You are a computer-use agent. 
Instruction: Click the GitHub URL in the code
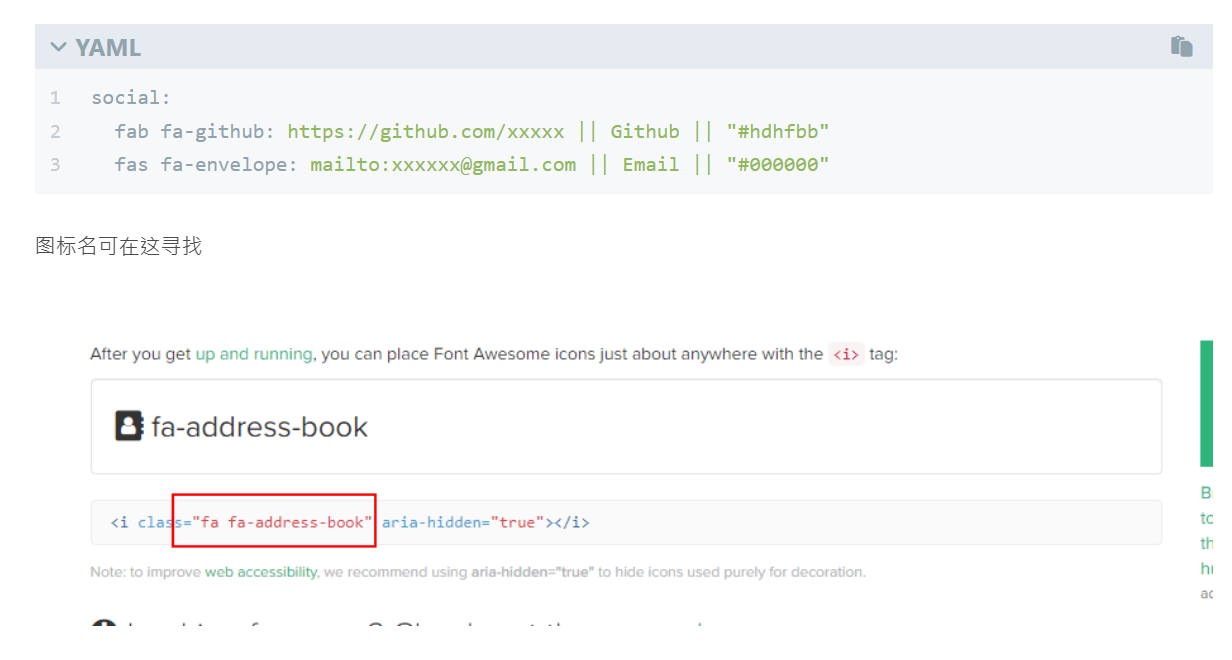click(425, 131)
